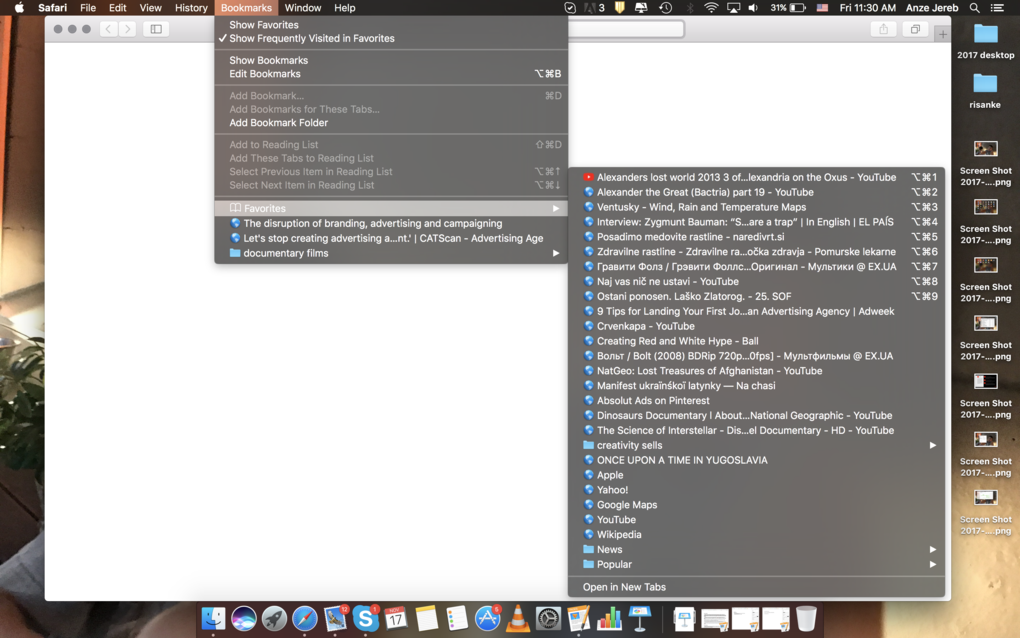
Task: Expand the News folder in Favorites
Action: click(756, 550)
